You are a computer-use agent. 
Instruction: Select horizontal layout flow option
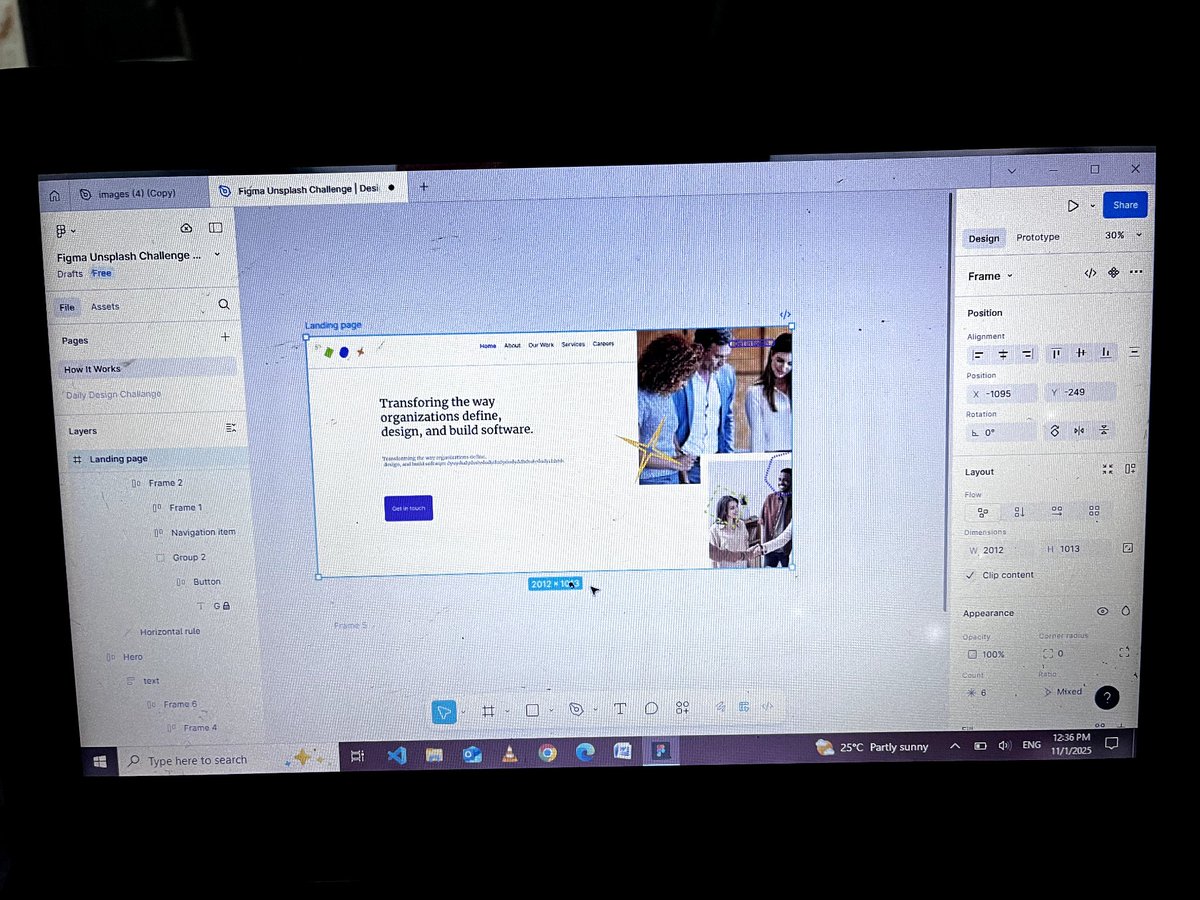(x=1057, y=510)
